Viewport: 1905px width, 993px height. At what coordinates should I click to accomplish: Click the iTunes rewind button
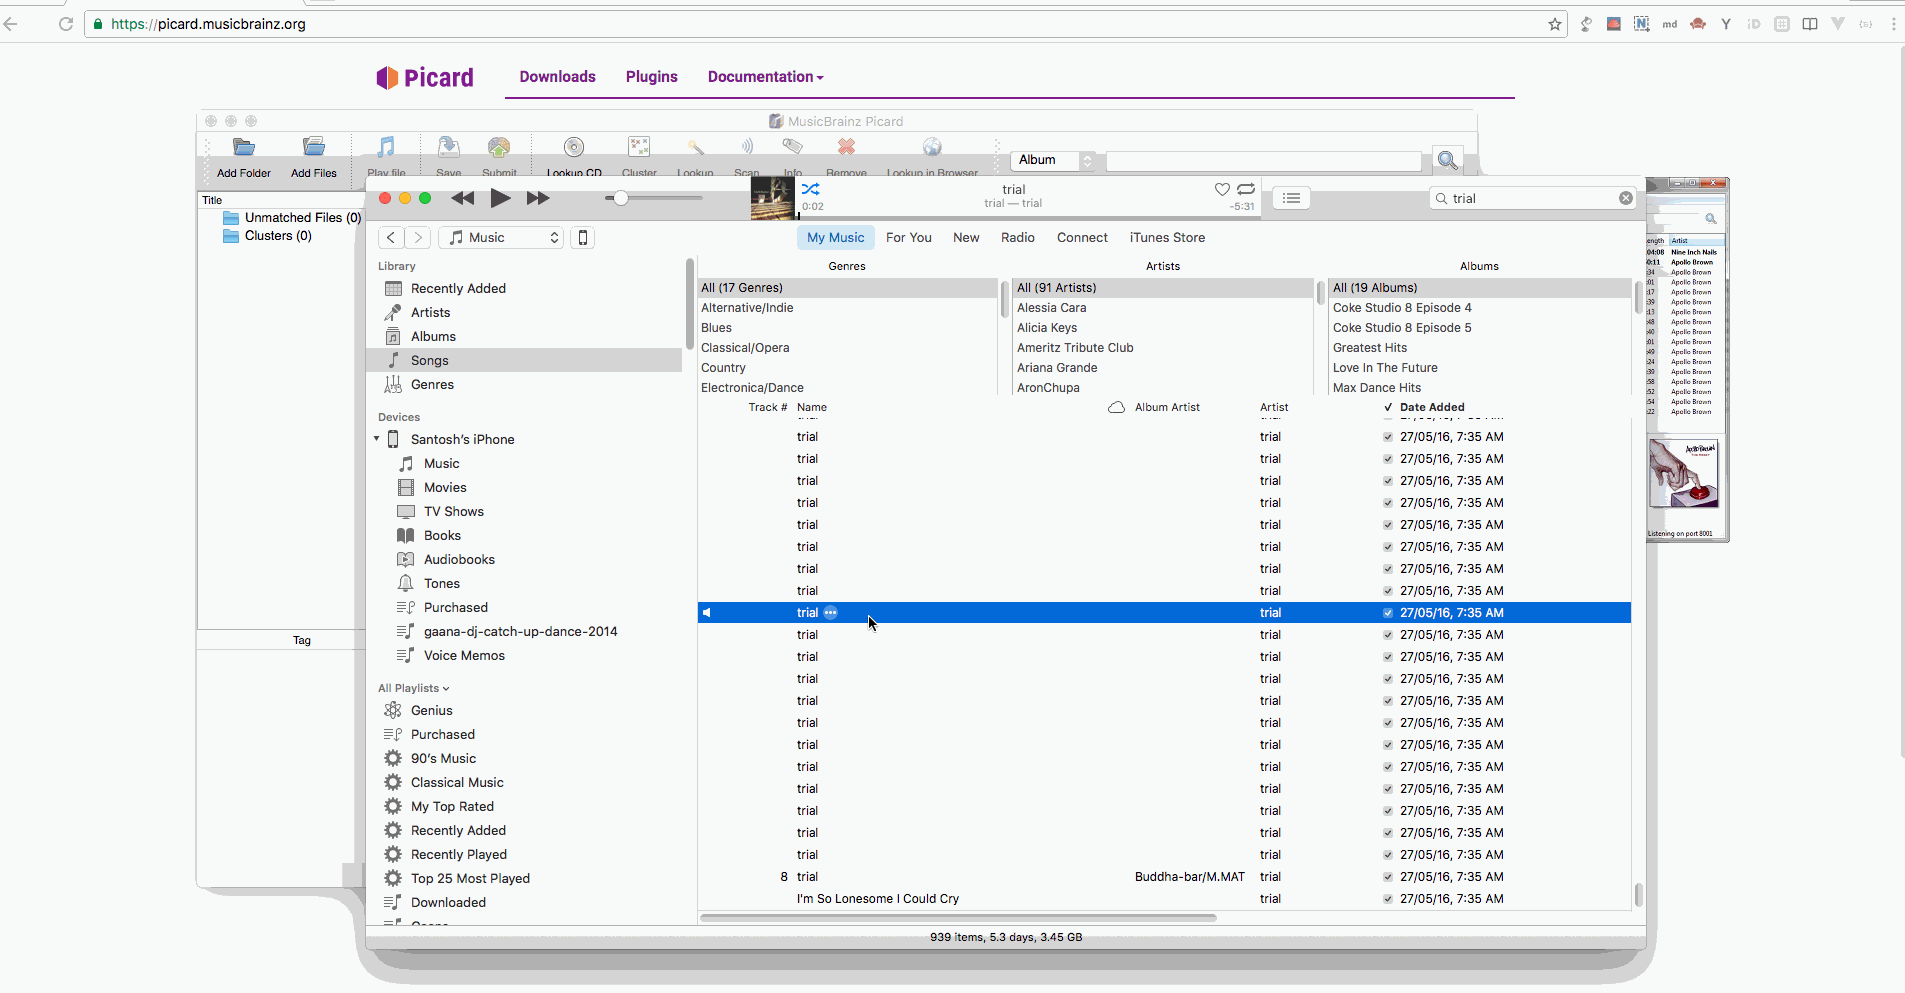click(x=462, y=198)
